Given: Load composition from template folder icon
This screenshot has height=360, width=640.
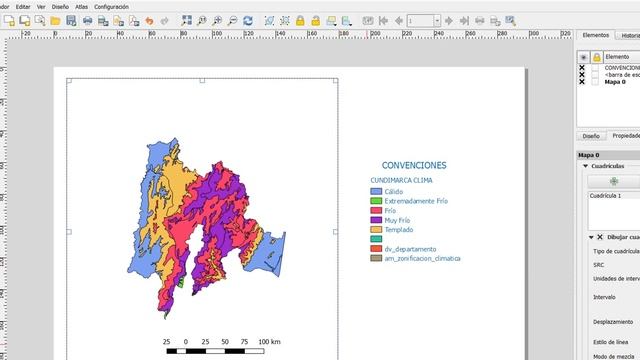Looking at the screenshot, I should point(56,20).
